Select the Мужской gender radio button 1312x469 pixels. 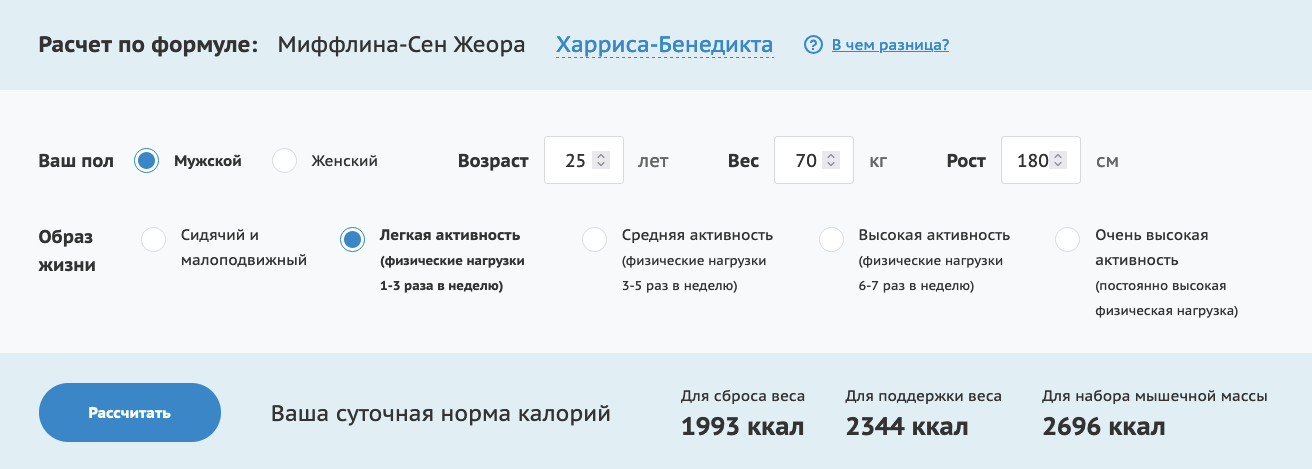tap(147, 160)
